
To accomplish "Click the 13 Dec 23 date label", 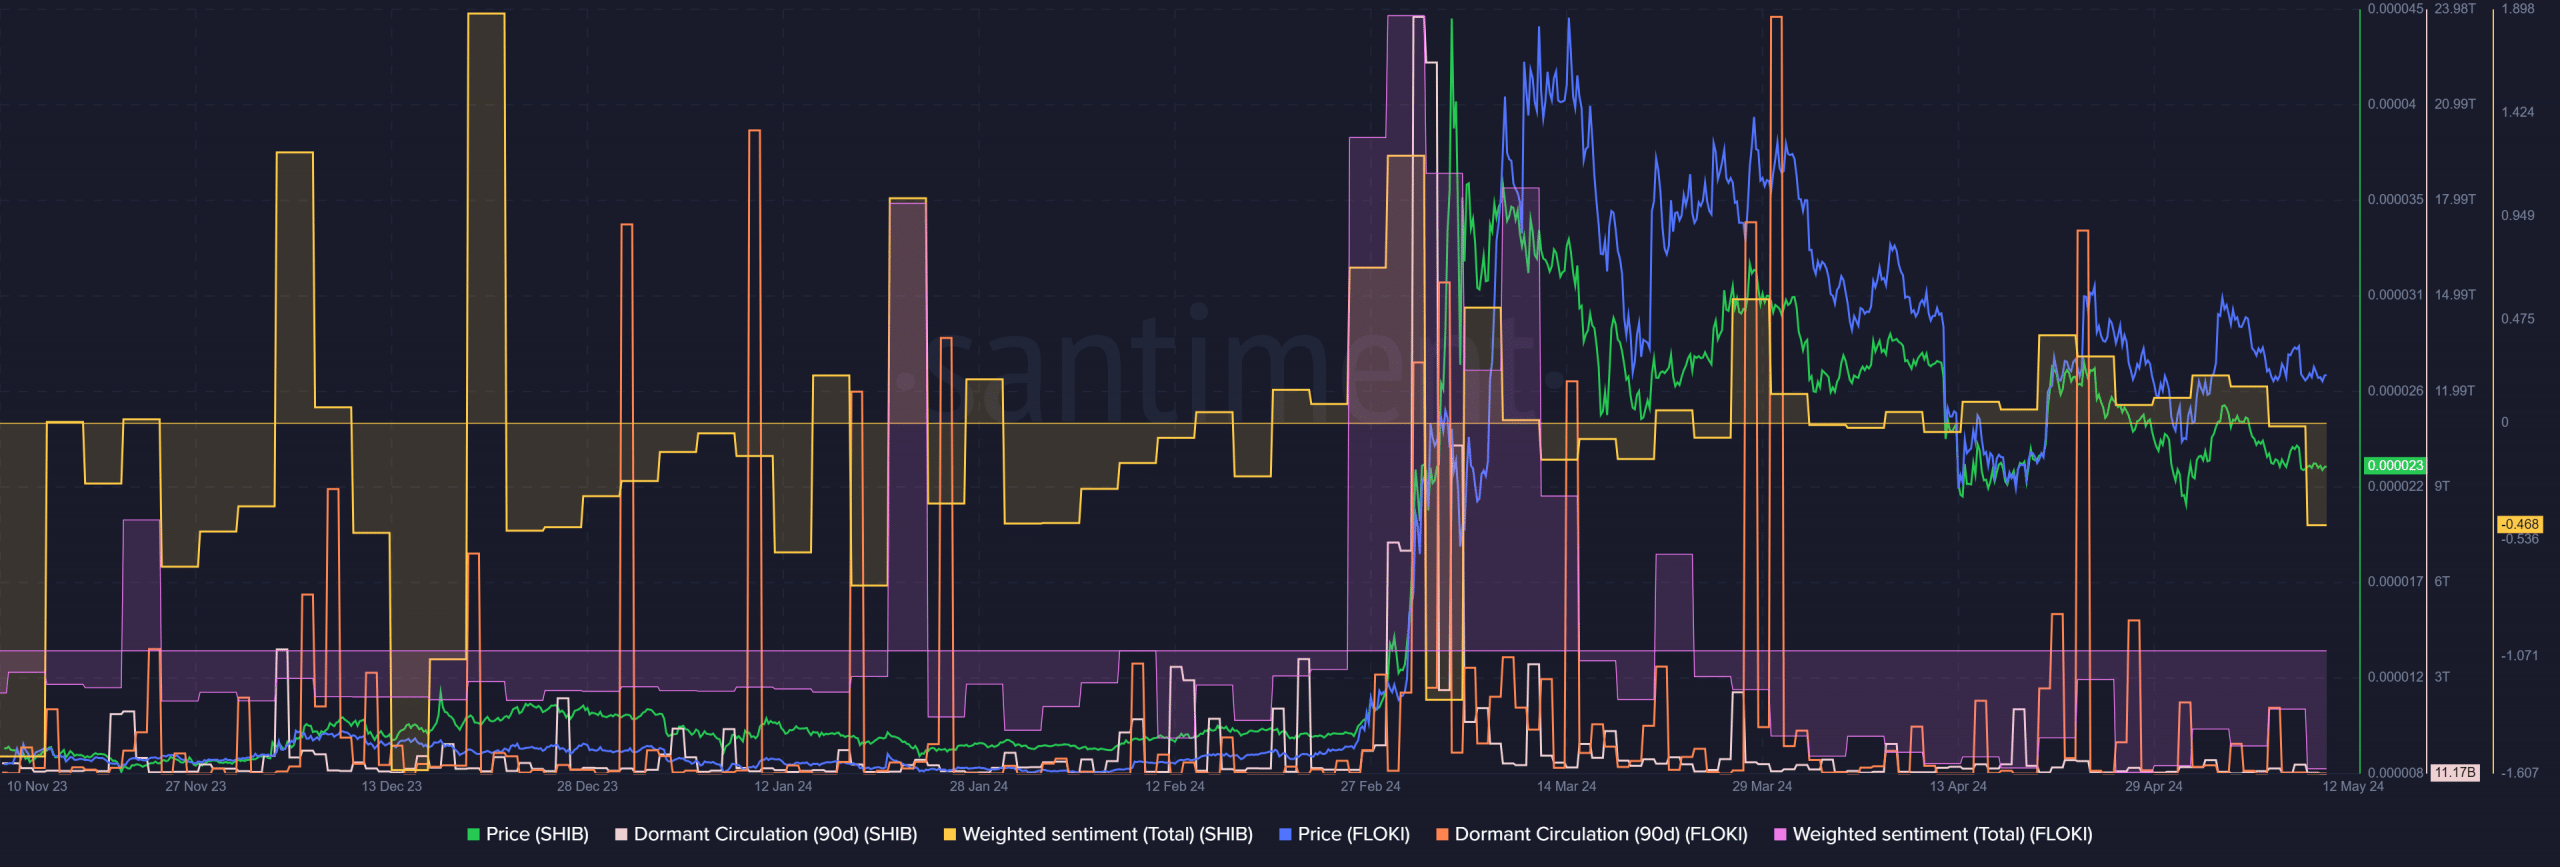I will point(391,787).
